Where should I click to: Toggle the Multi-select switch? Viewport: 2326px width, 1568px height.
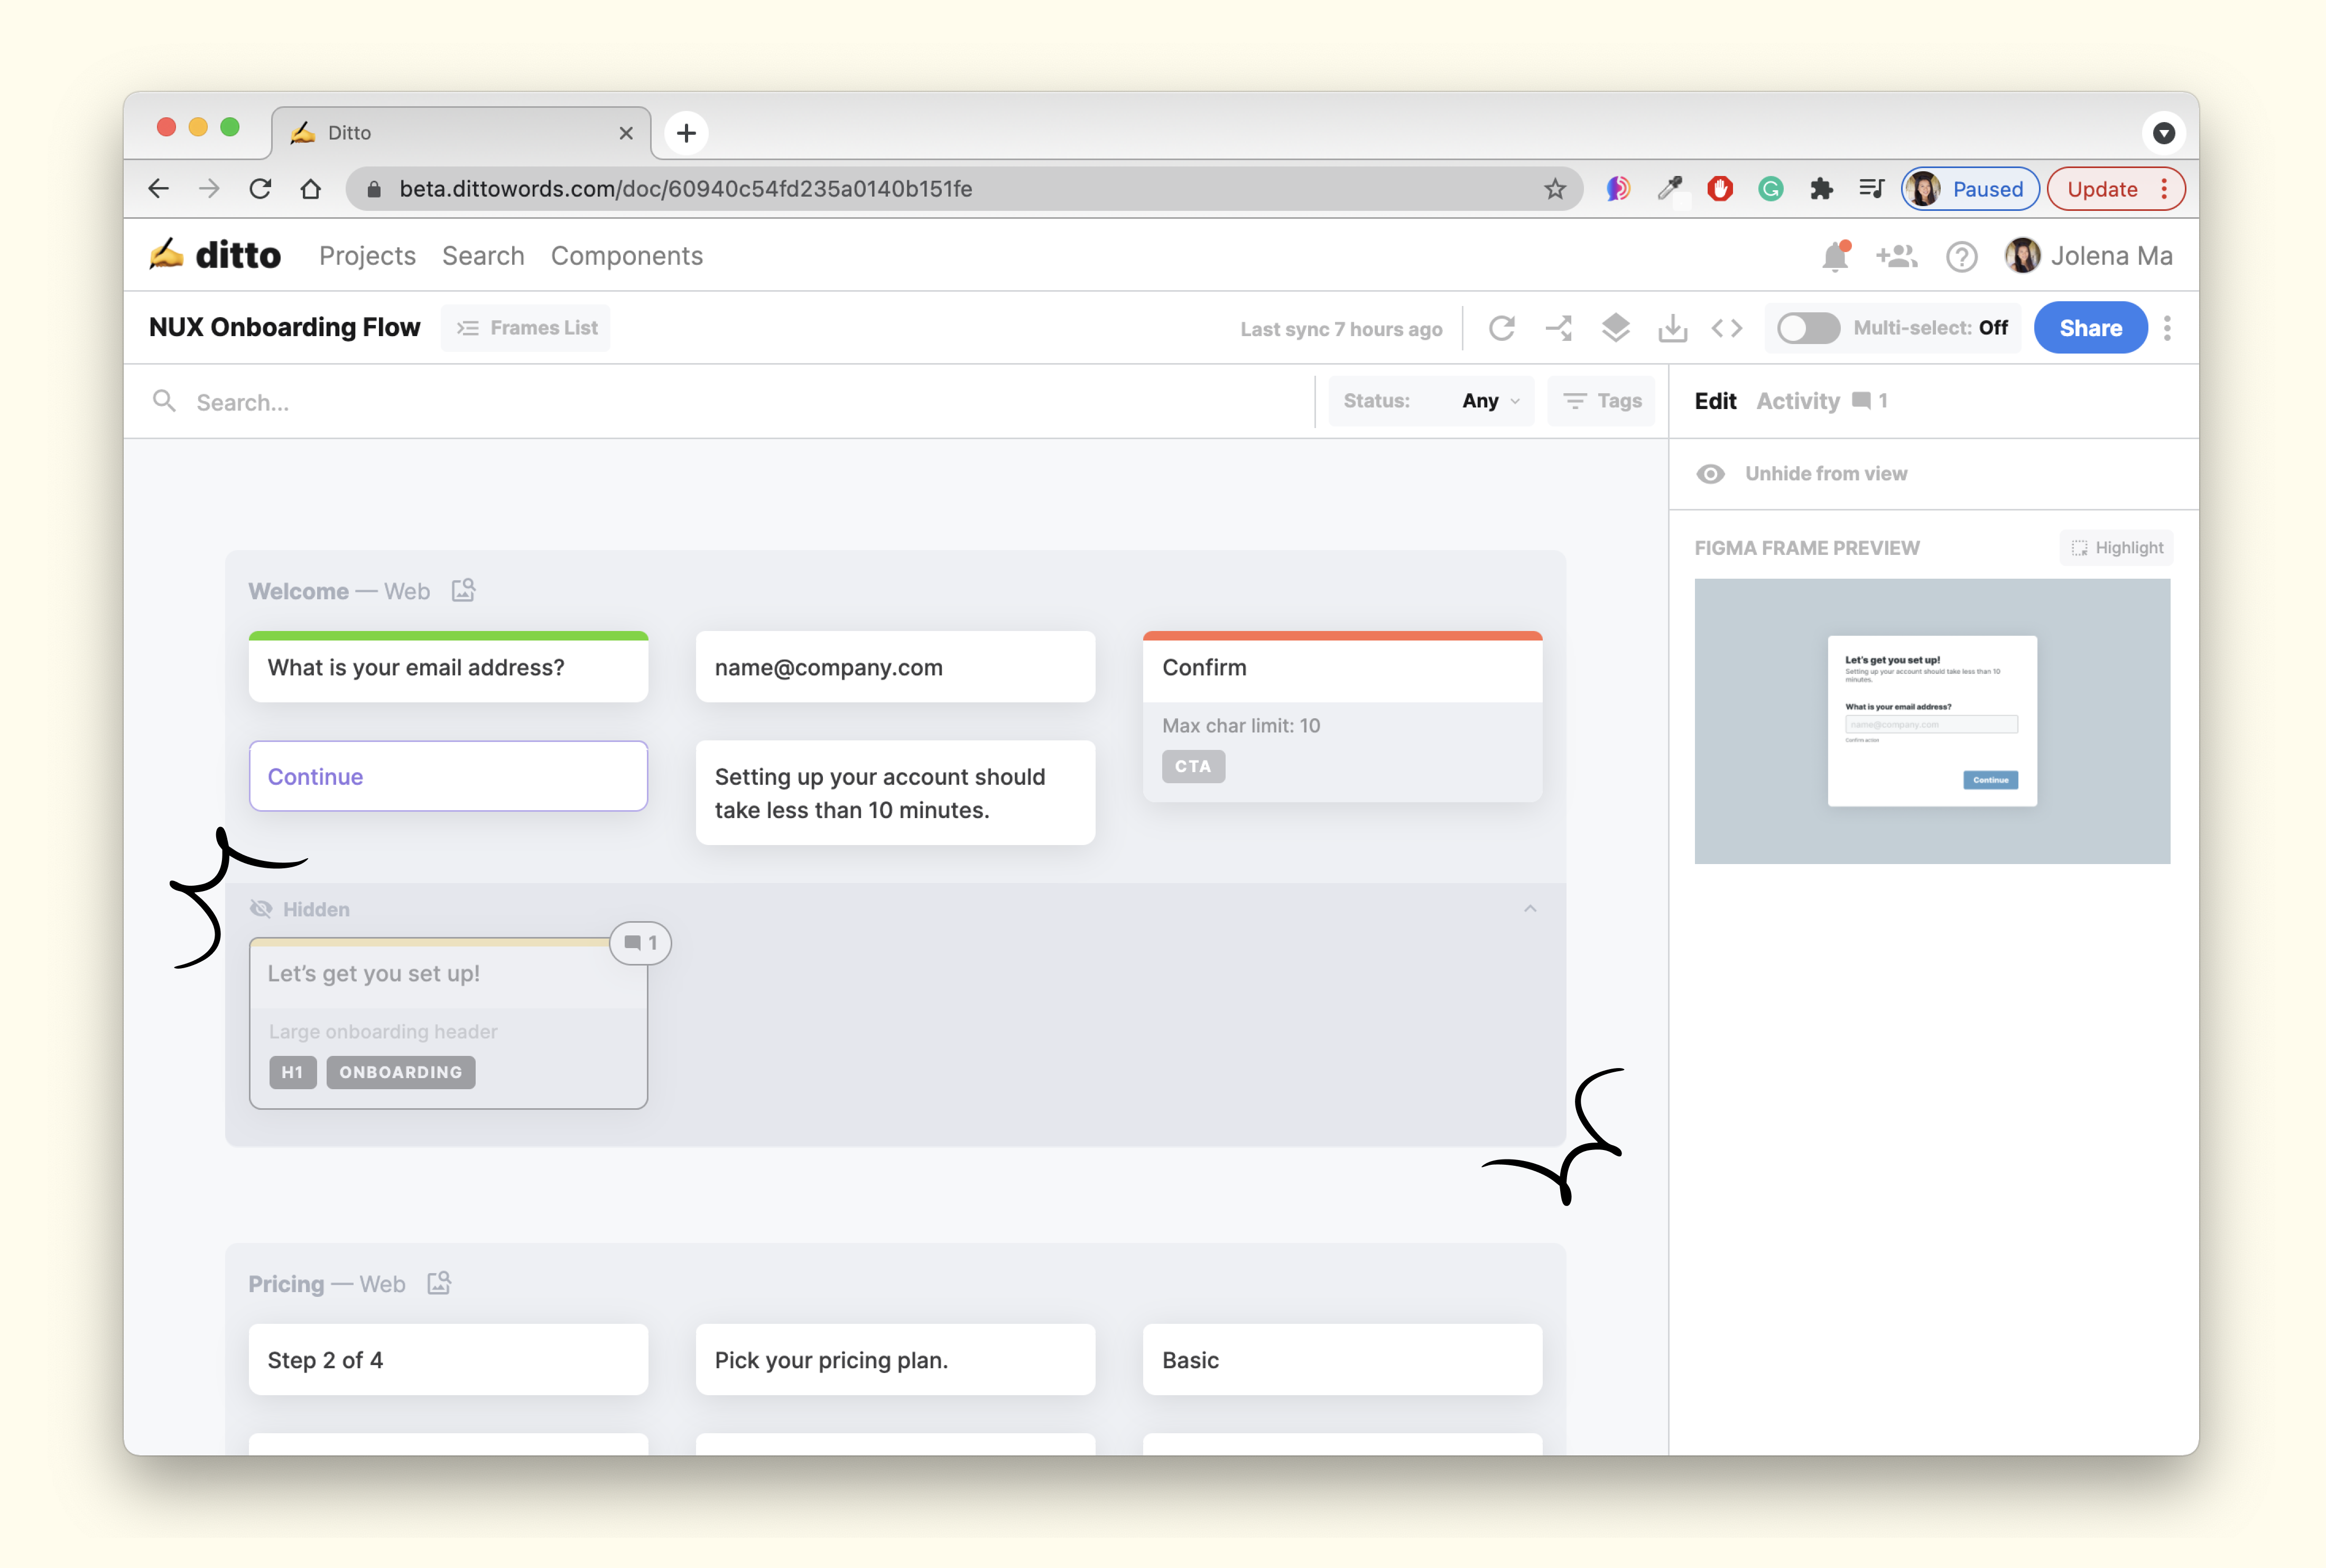tap(1808, 328)
